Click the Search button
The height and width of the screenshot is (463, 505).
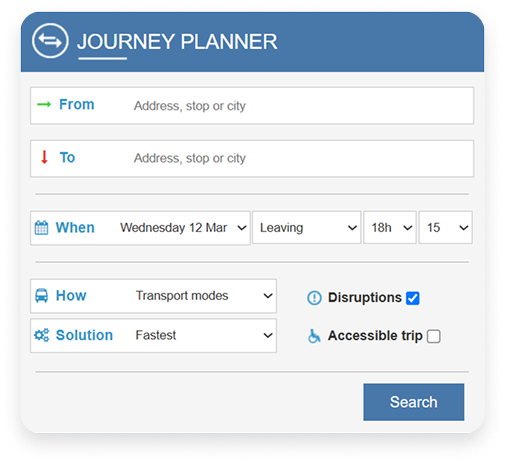[414, 402]
